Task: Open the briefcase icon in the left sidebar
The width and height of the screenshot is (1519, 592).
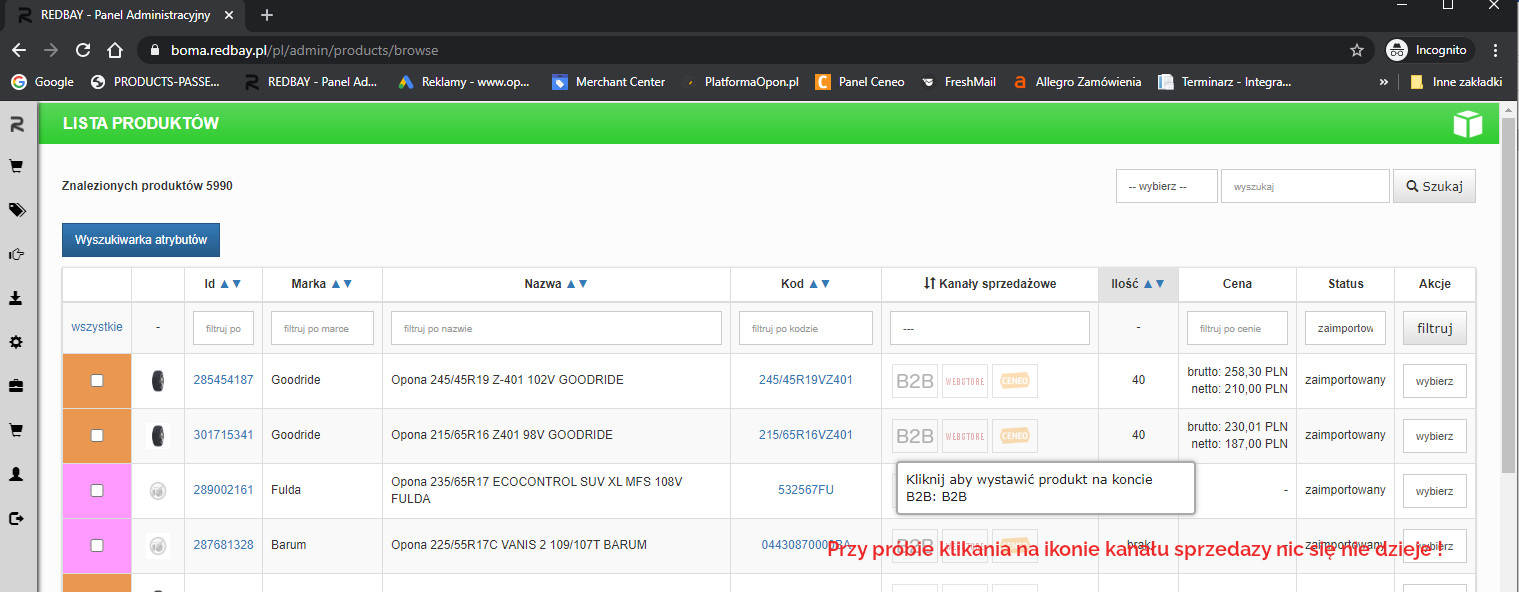Action: 17,386
